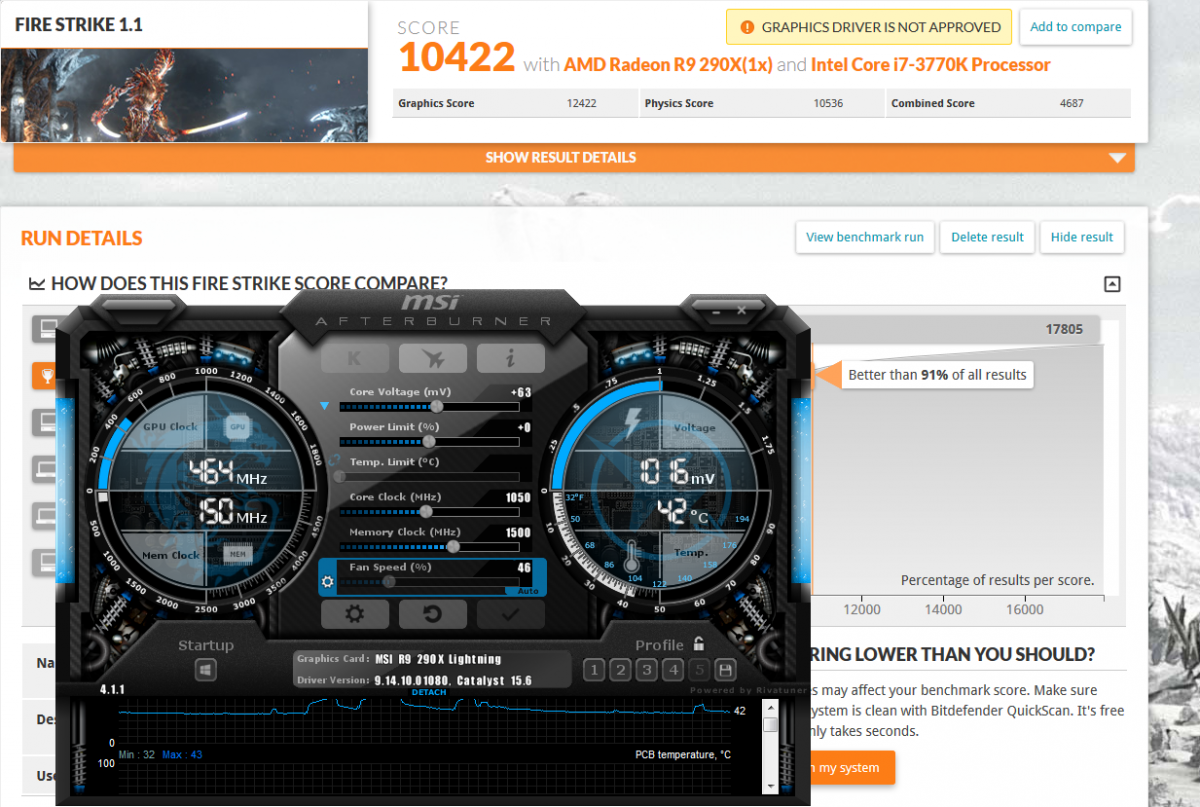Reset Afterburner settings to defaults
Image resolution: width=1200 pixels, height=807 pixels.
(x=433, y=614)
